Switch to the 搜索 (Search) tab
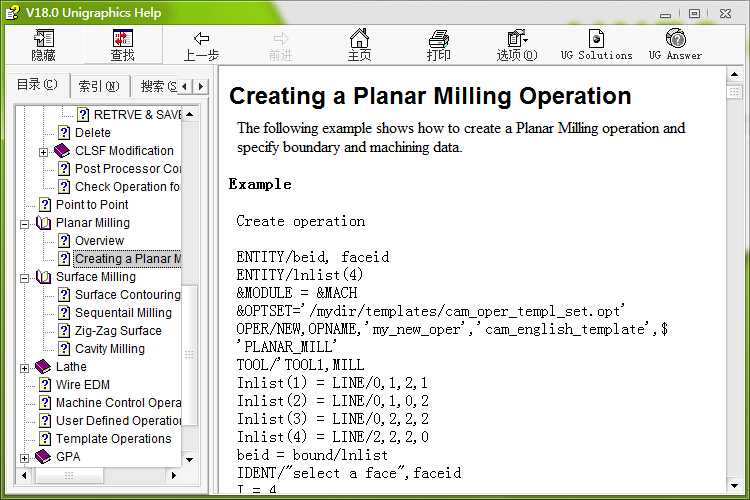 coord(156,86)
